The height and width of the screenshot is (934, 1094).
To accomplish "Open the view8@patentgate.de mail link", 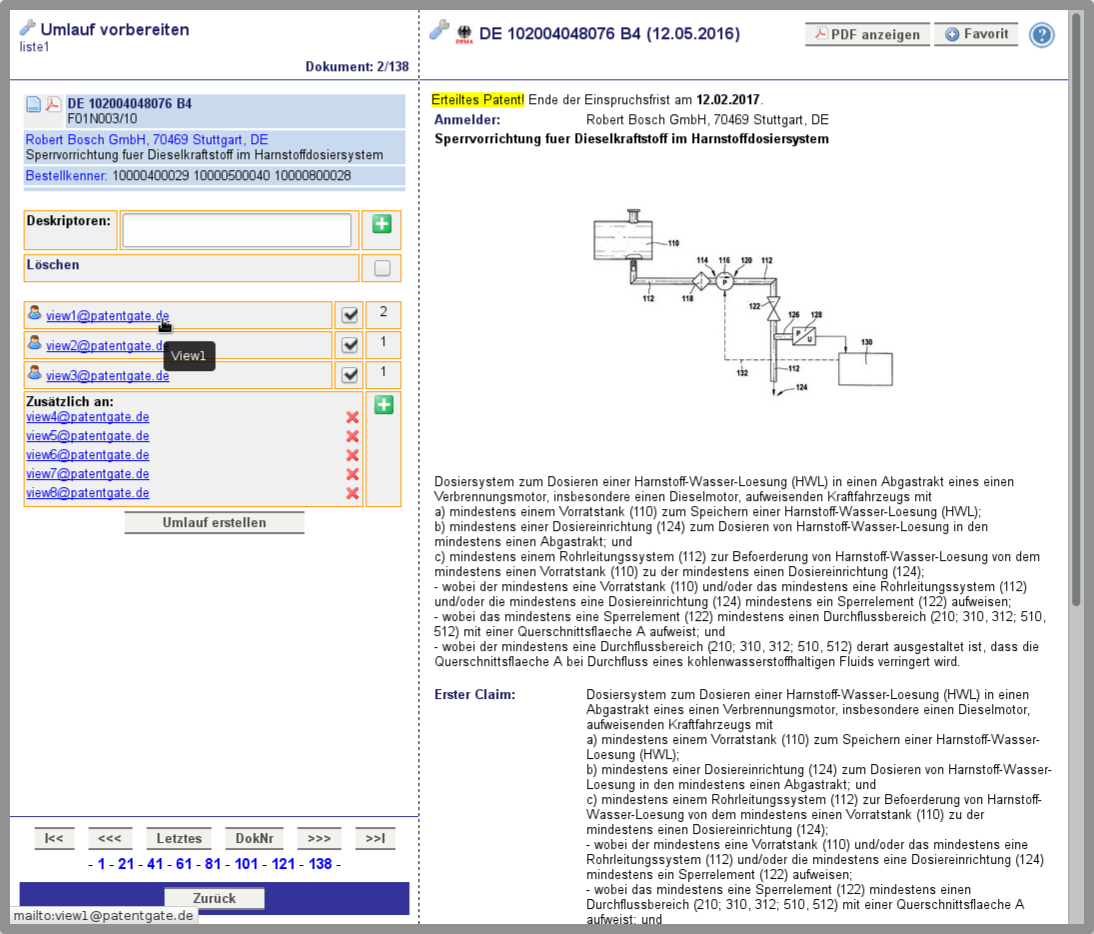I will [x=88, y=492].
